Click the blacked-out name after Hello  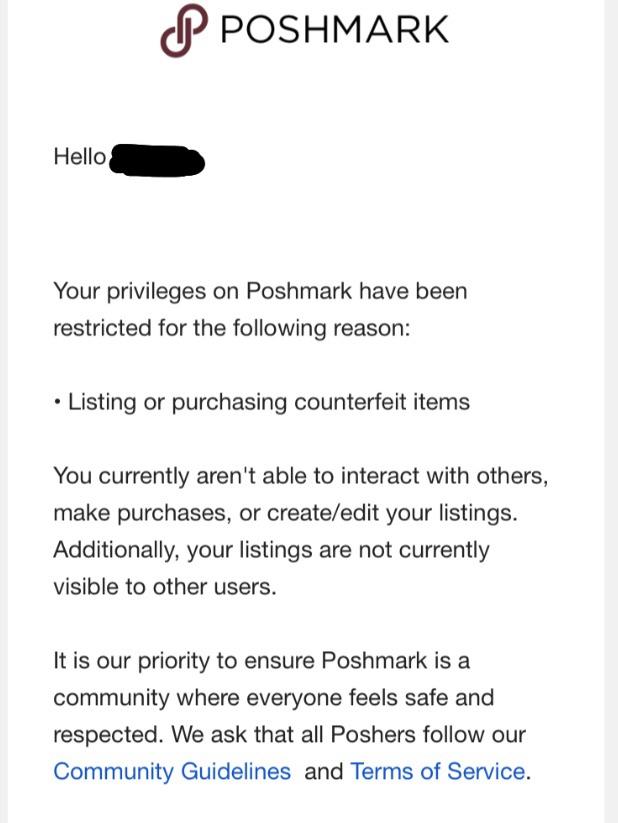[157, 160]
